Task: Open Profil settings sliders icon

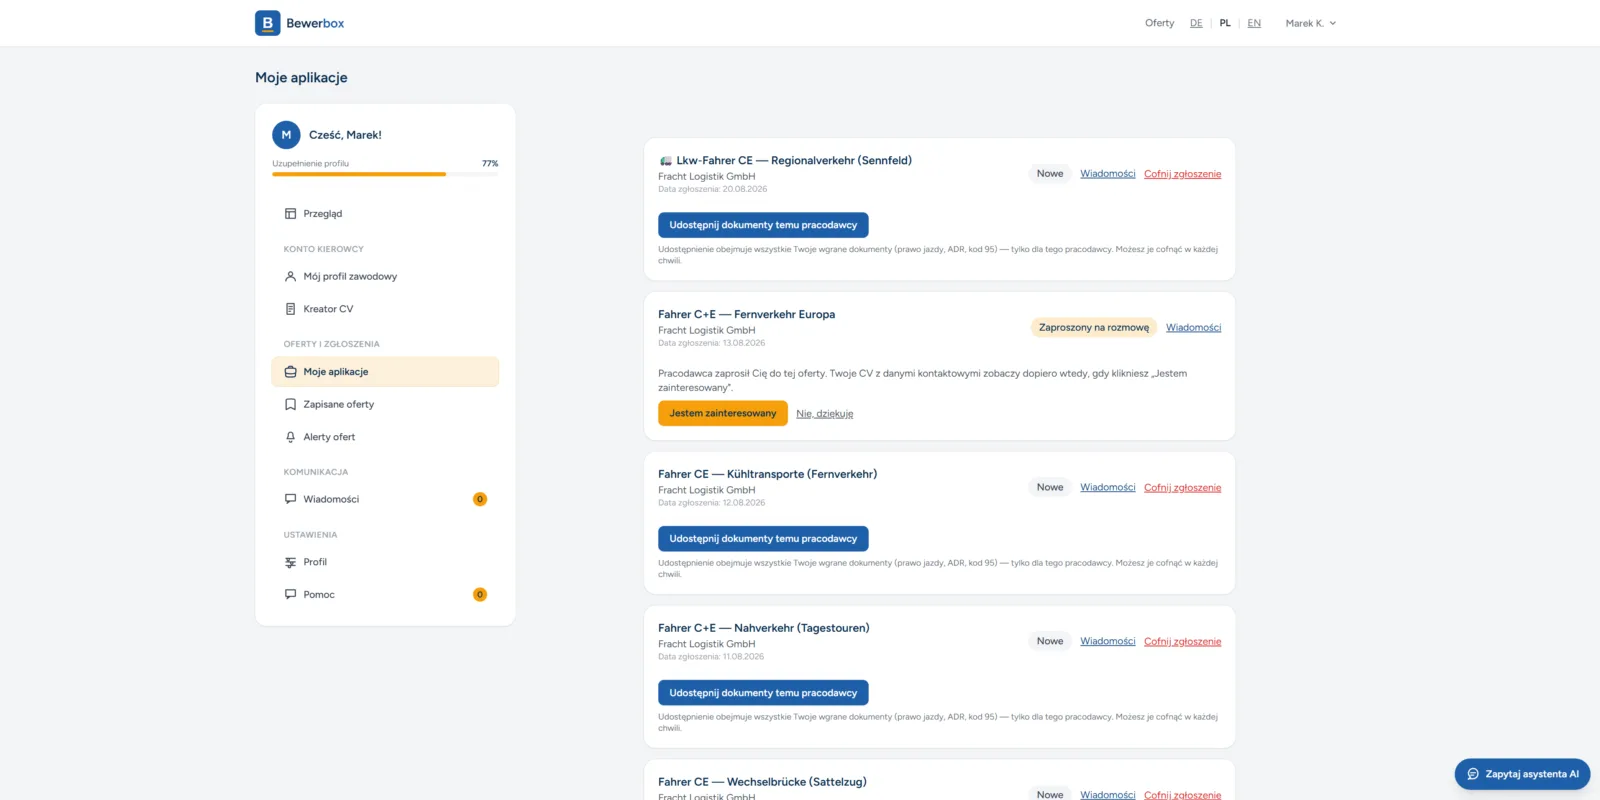Action: click(290, 562)
